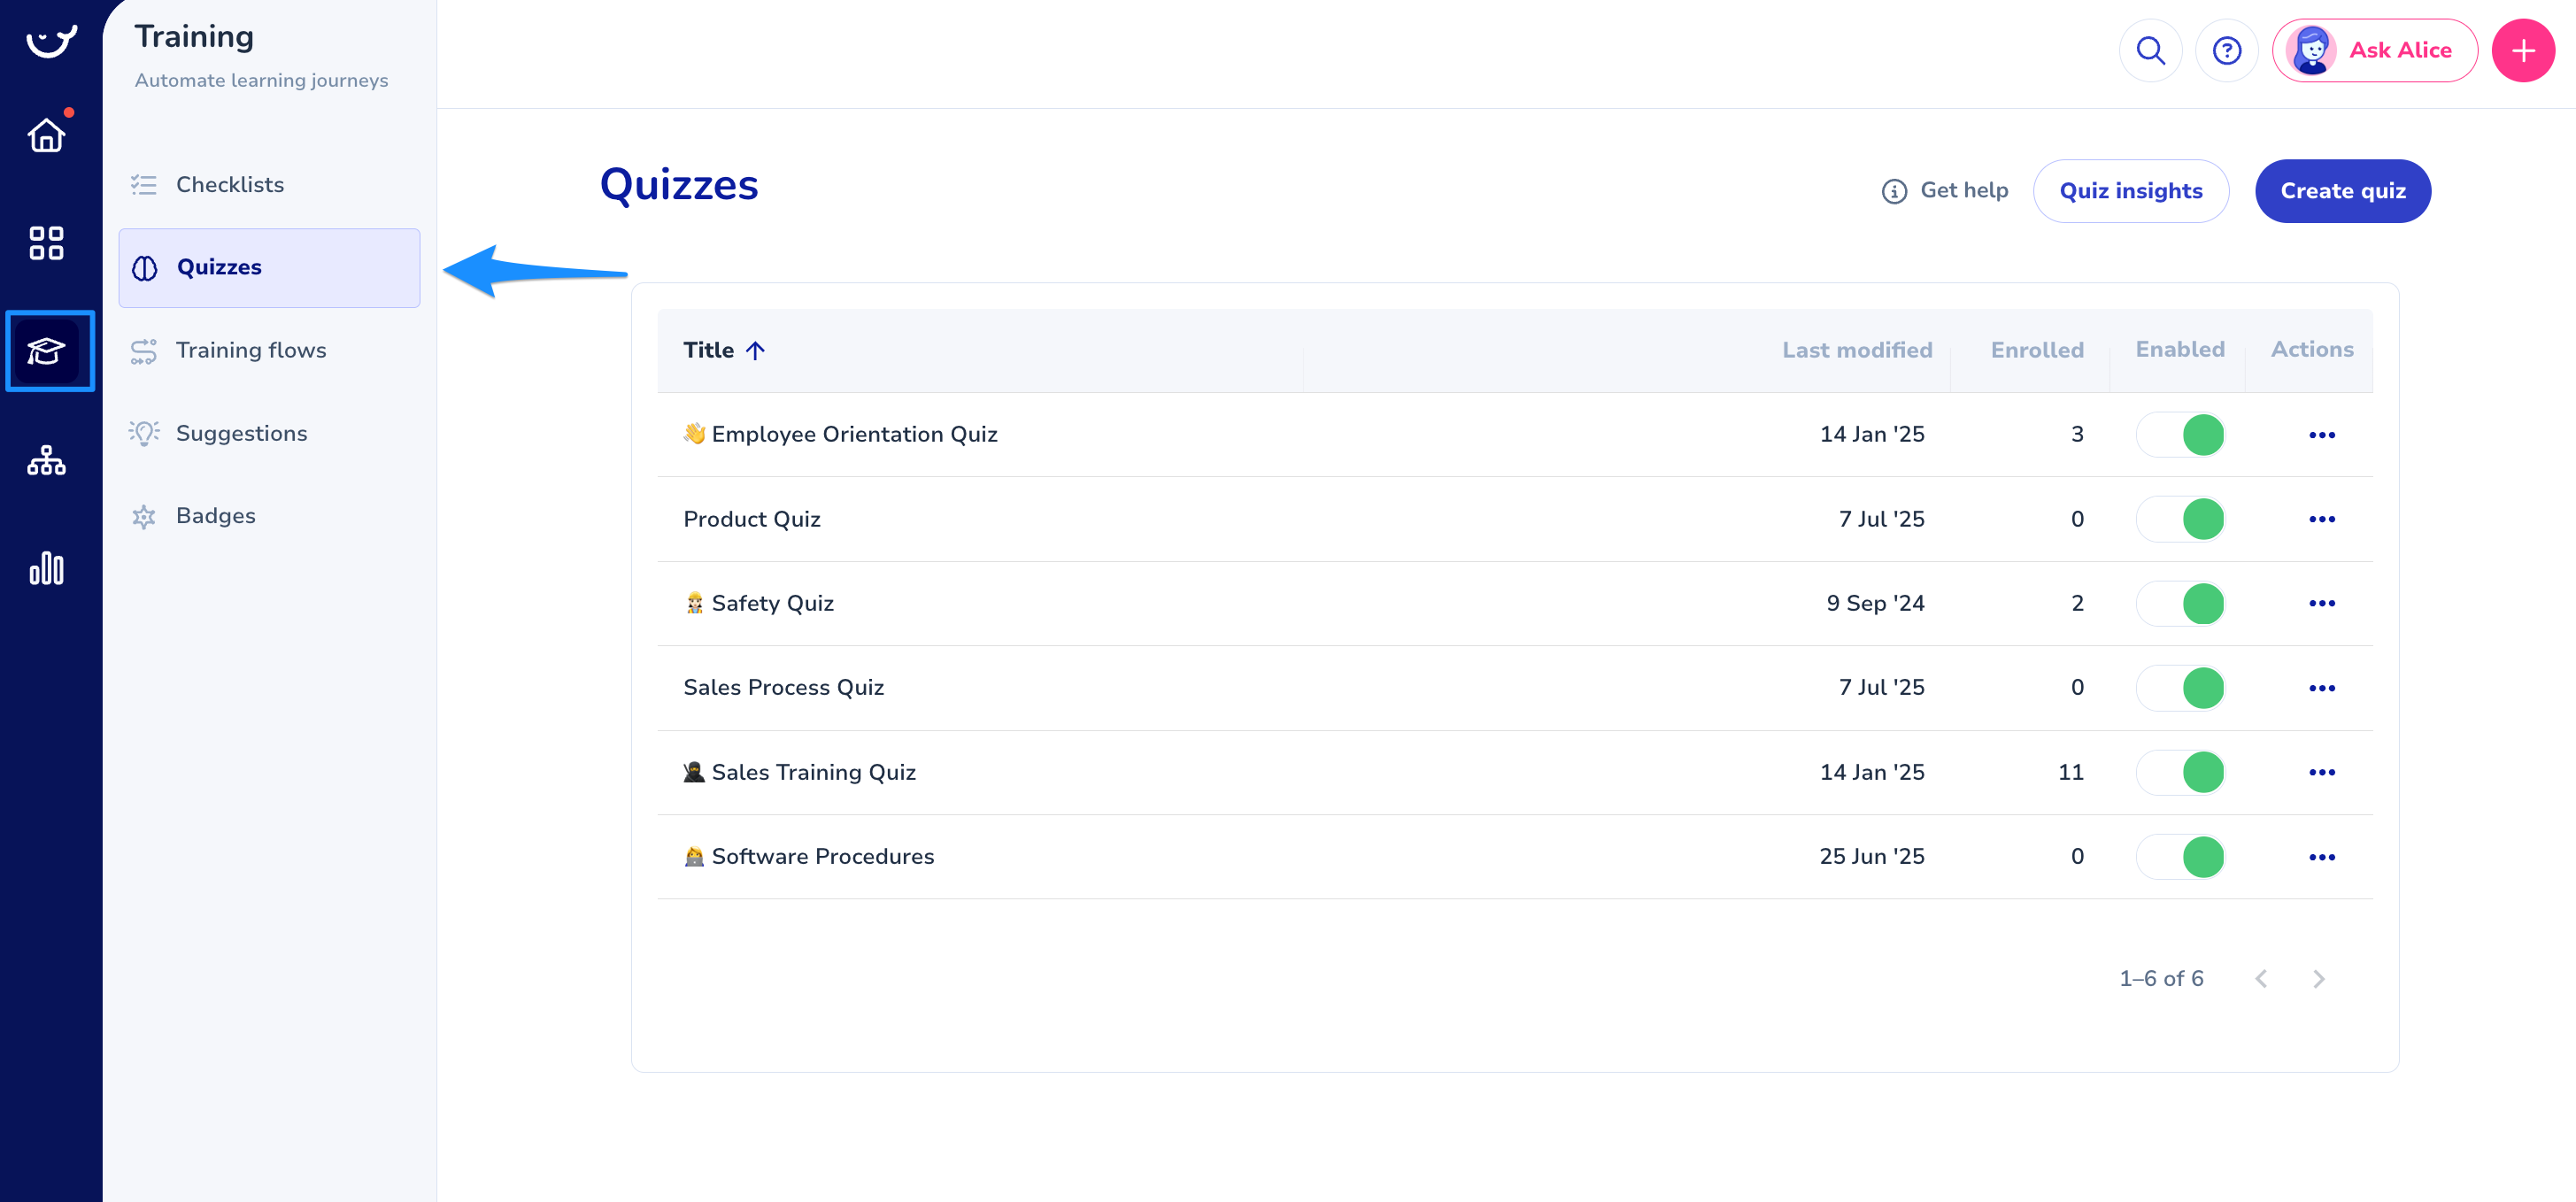Image resolution: width=2576 pixels, height=1202 pixels.
Task: Click the question mark help icon
Action: coord(2226,50)
